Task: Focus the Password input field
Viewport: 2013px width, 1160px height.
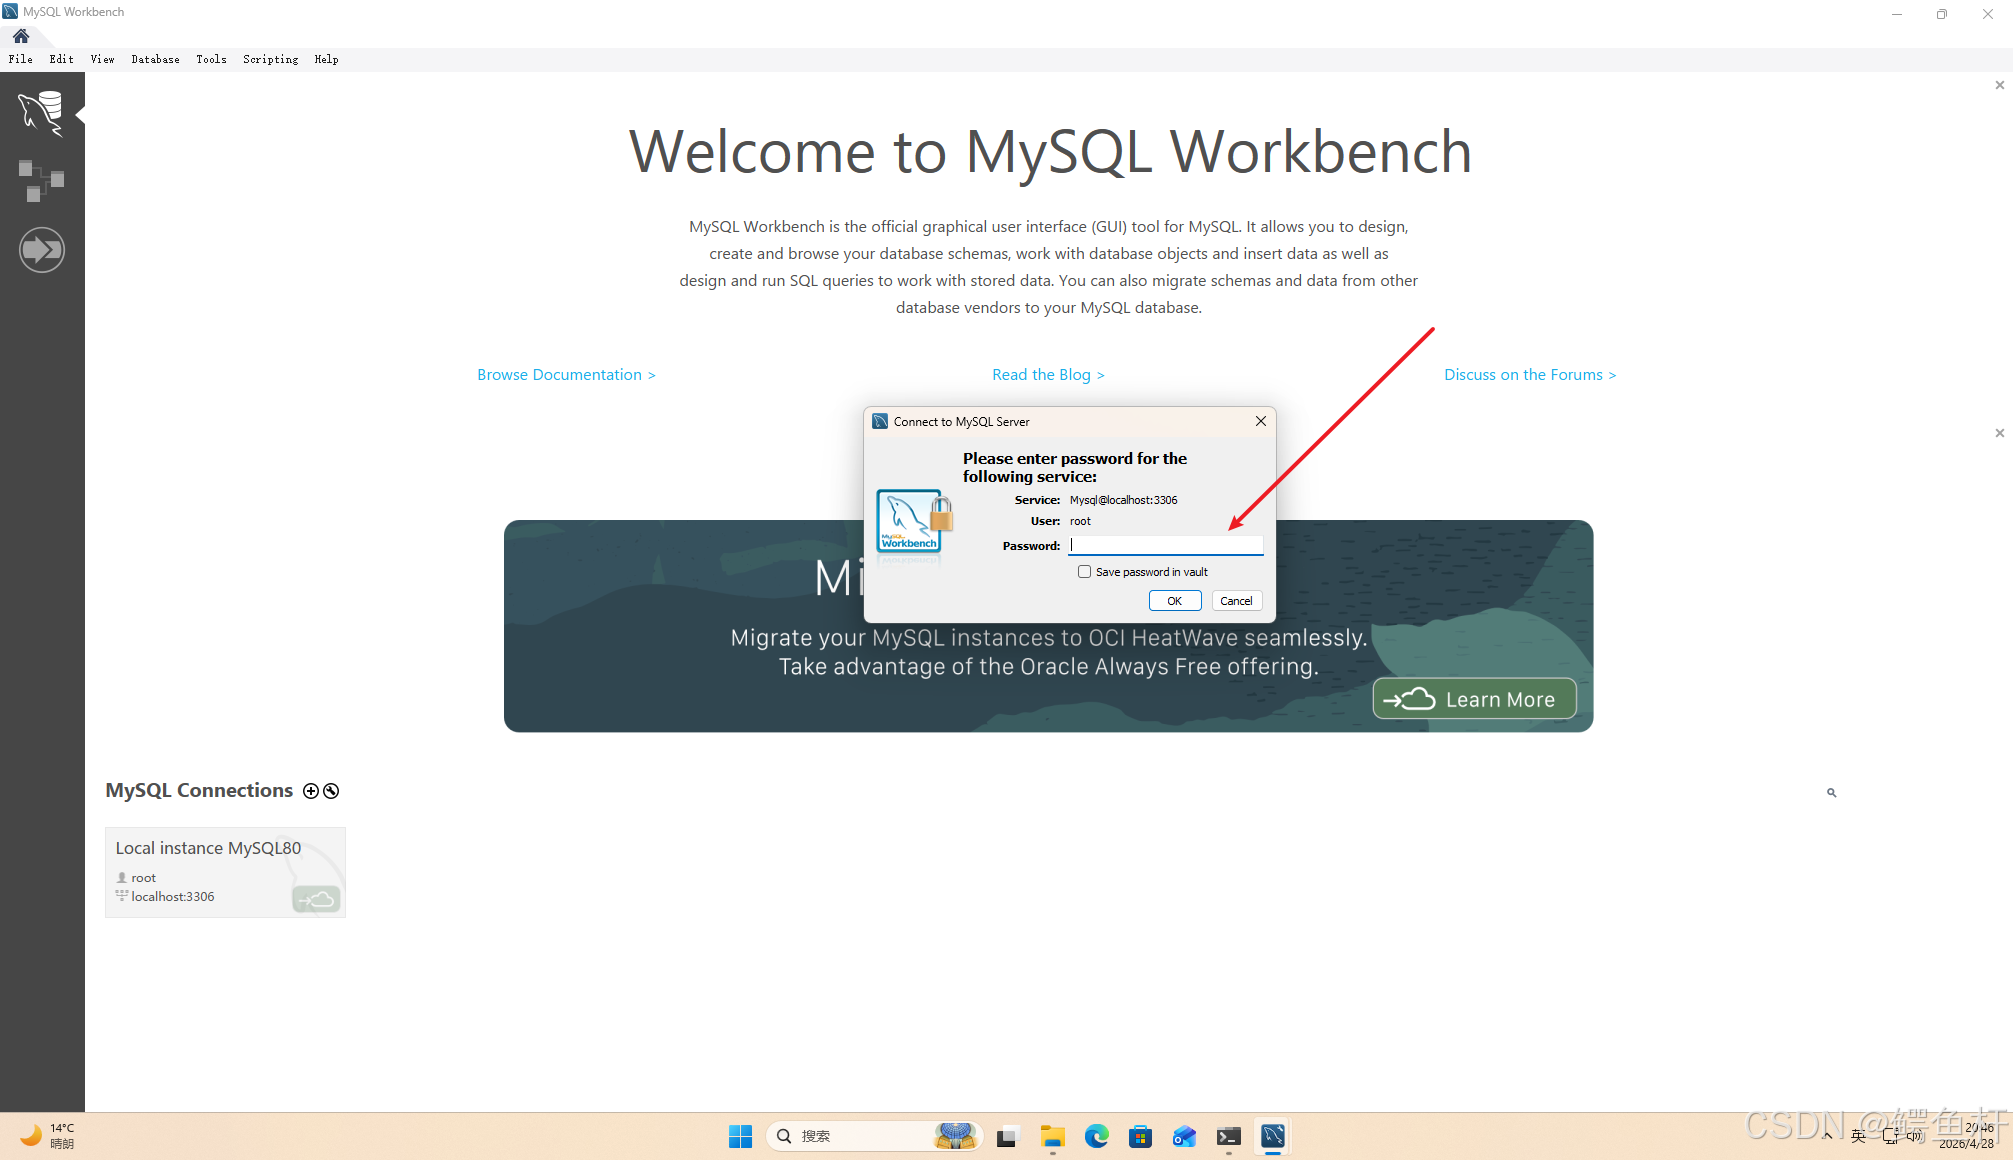Action: coord(1166,545)
